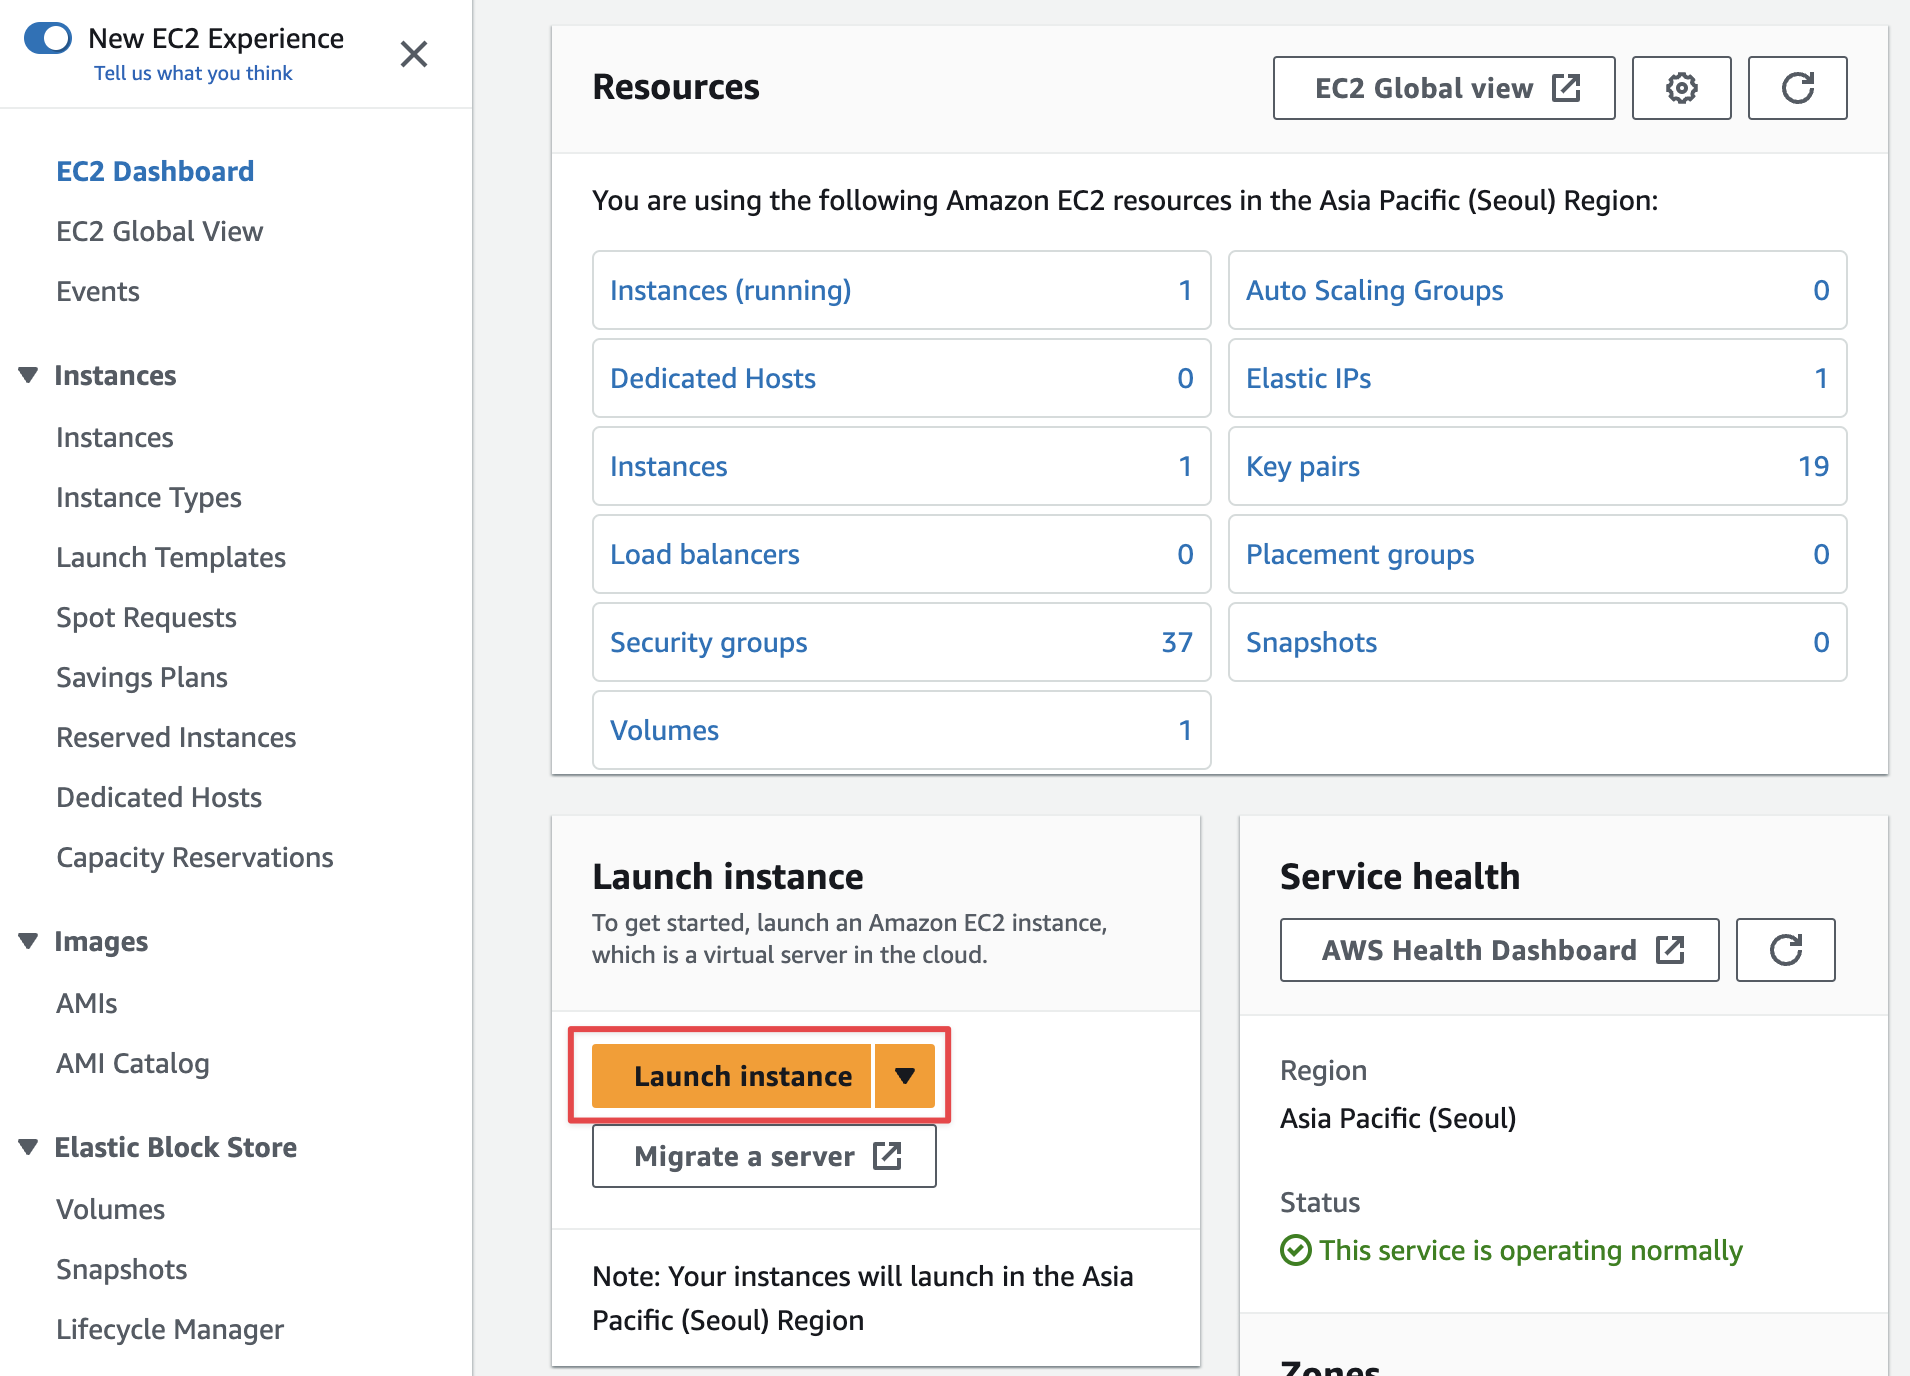Refresh the Service health panel
The width and height of the screenshot is (1910, 1376).
pos(1785,950)
